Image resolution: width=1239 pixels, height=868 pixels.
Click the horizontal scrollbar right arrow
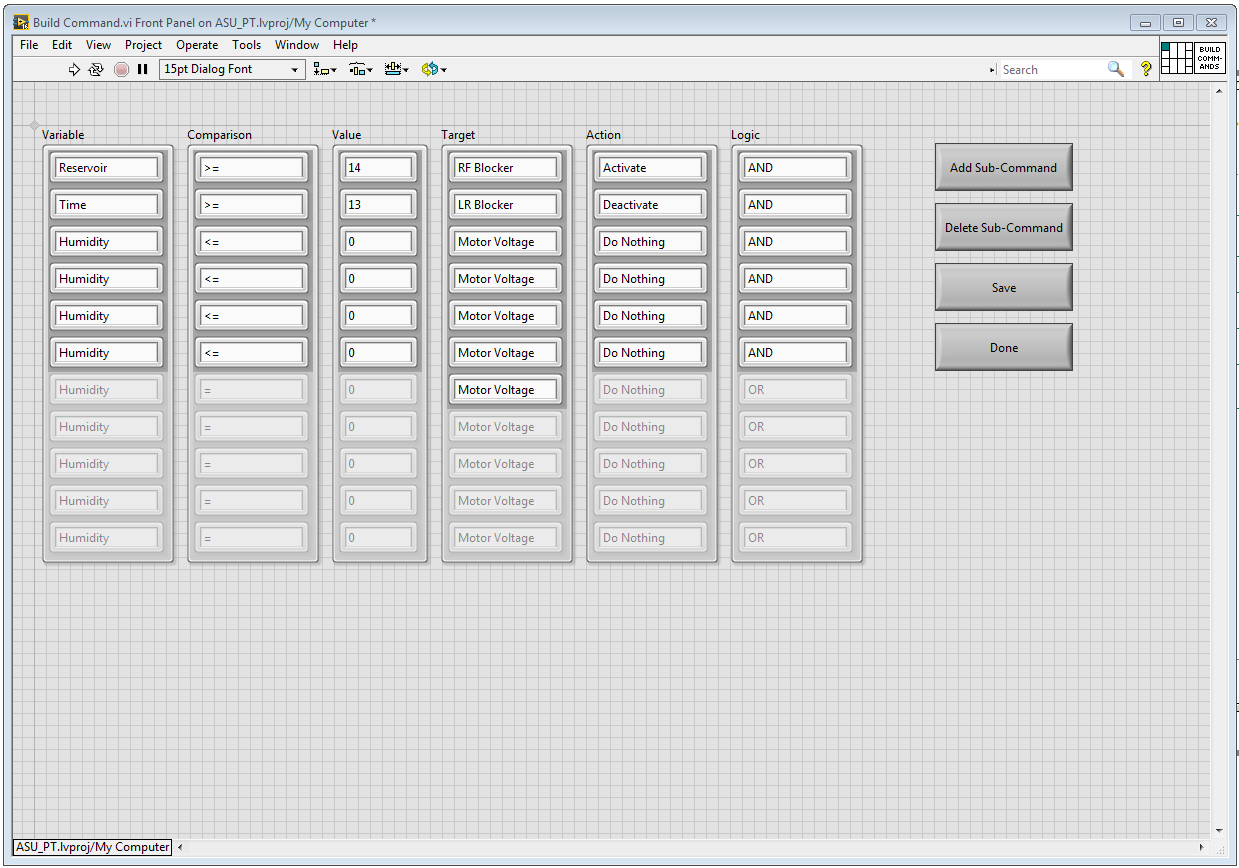click(1203, 847)
